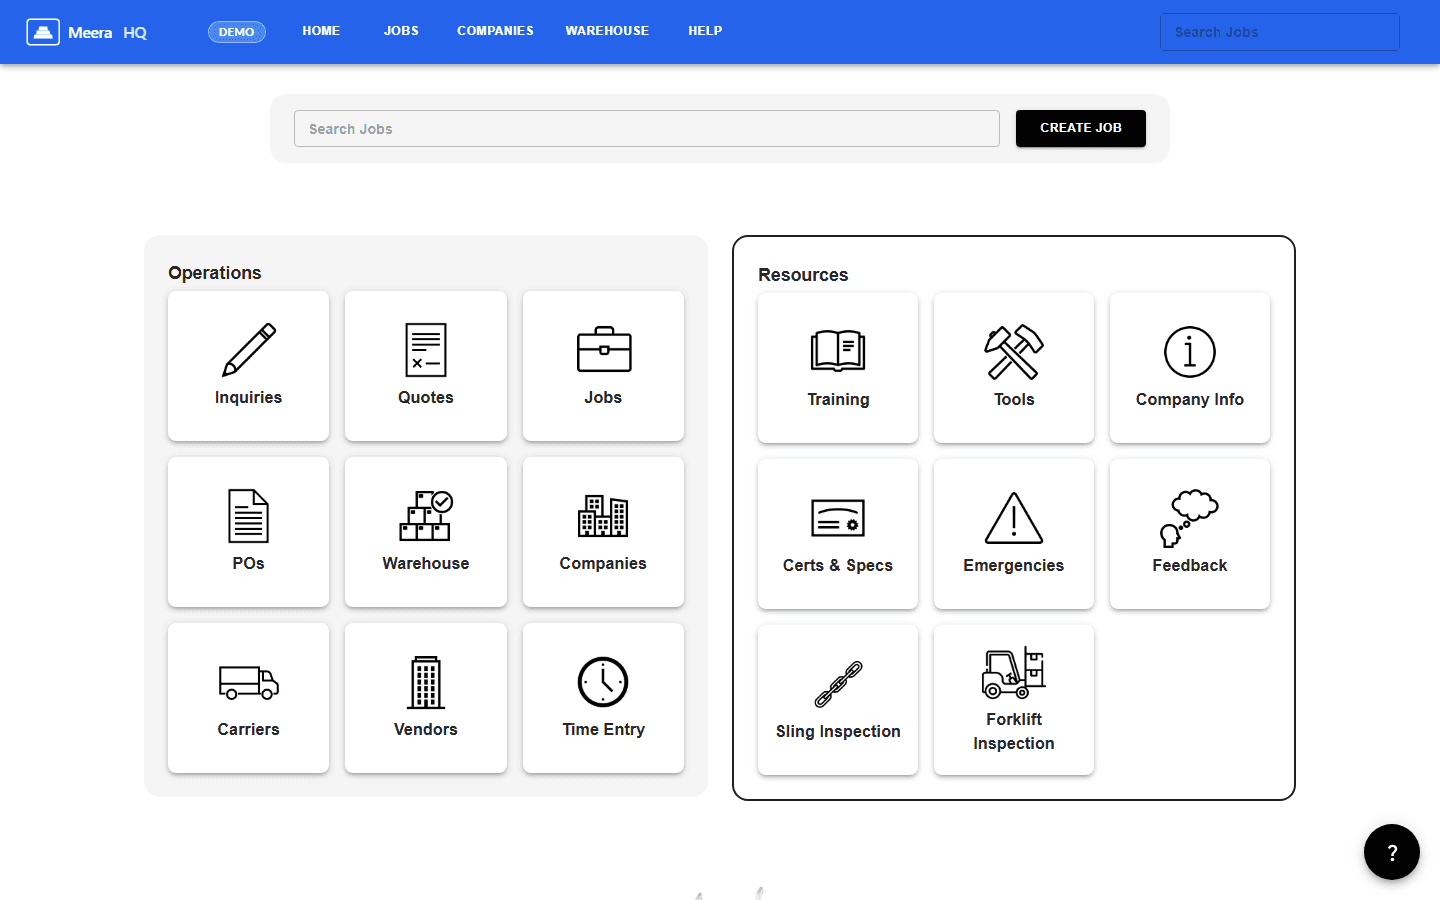Click the Carriers truck icon
Viewport: 1440px width, 900px height.
point(248,682)
